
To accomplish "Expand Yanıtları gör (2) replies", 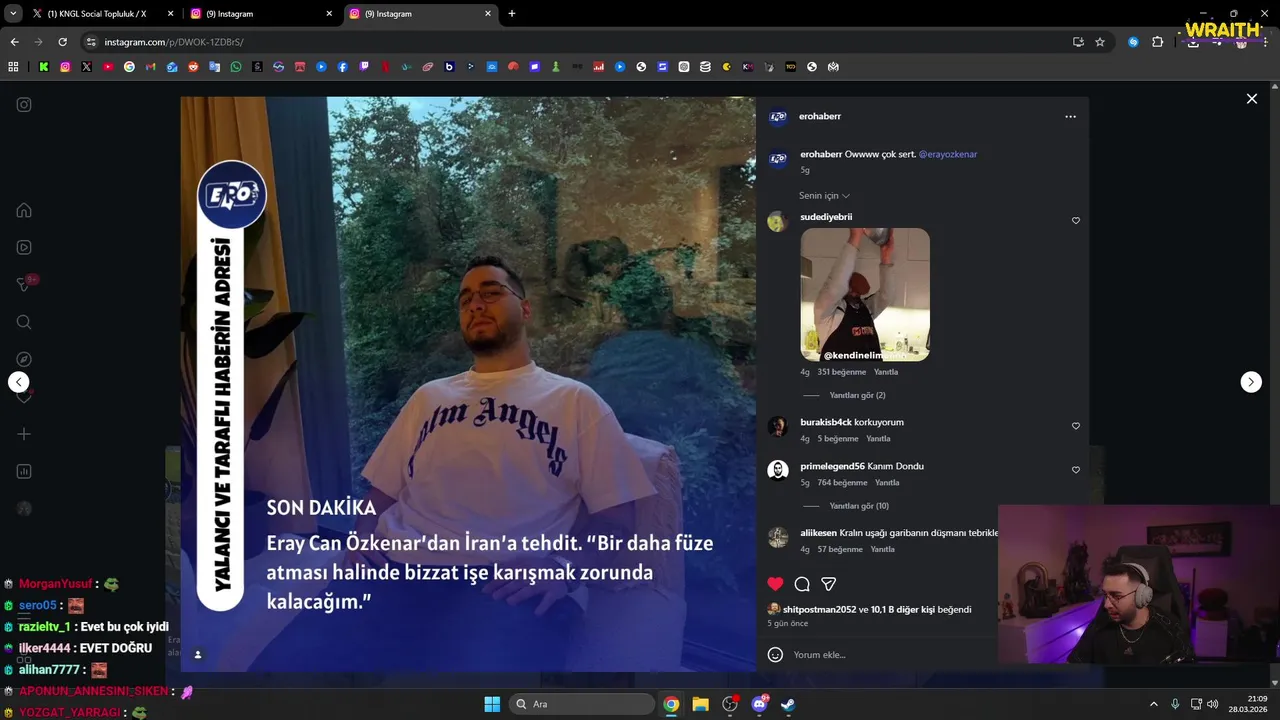I will [857, 395].
